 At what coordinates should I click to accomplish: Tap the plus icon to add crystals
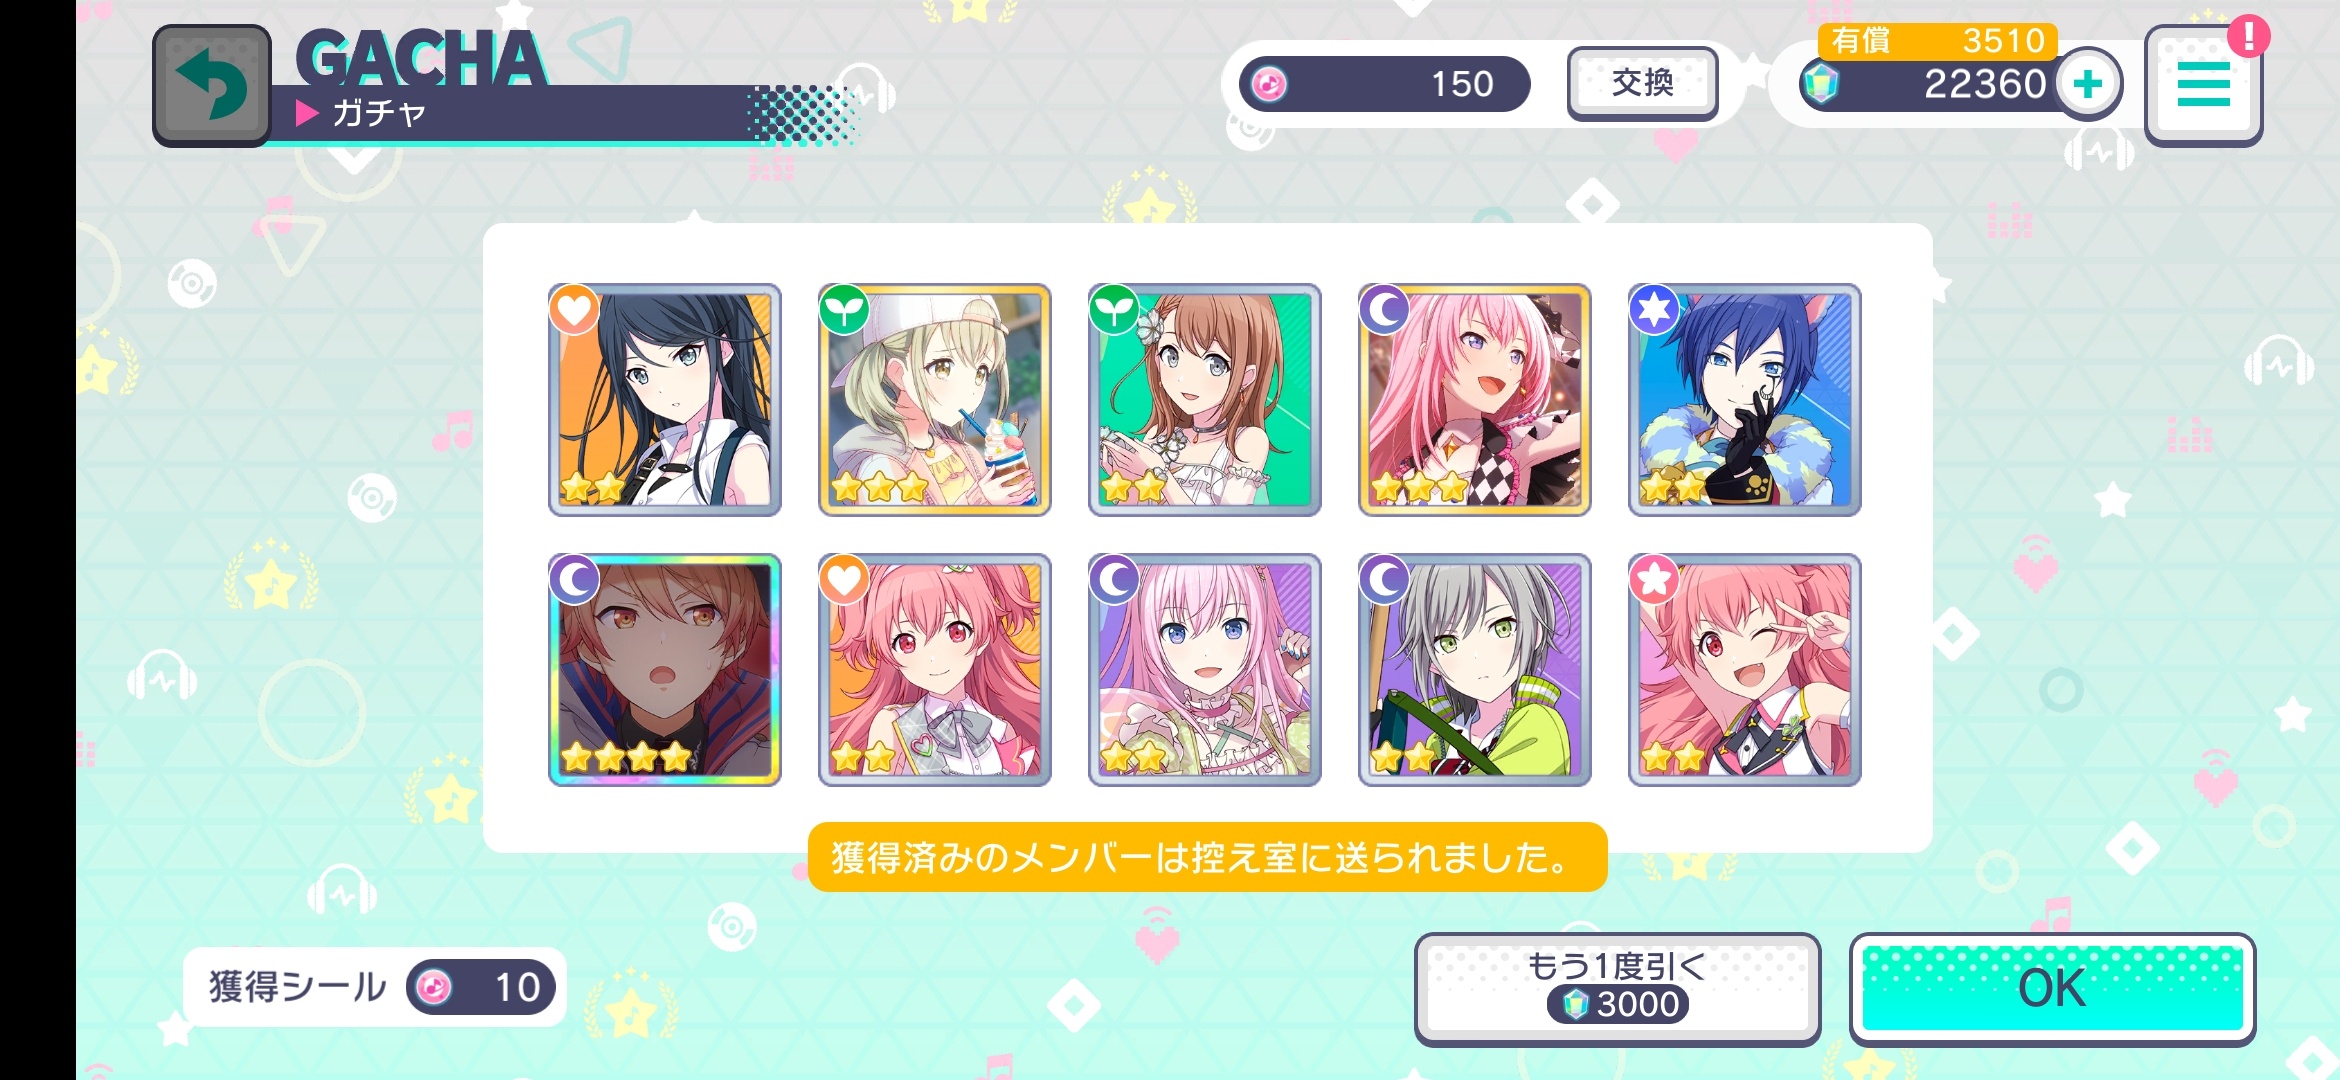coord(2088,84)
